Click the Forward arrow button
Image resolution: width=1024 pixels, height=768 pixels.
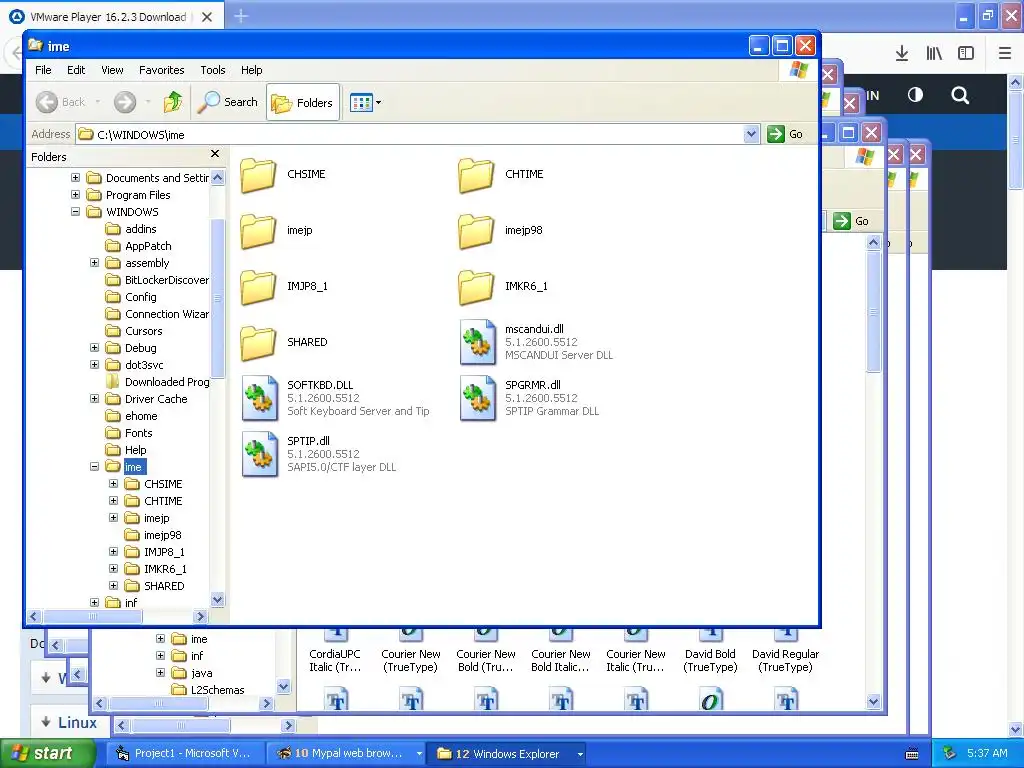pos(125,102)
